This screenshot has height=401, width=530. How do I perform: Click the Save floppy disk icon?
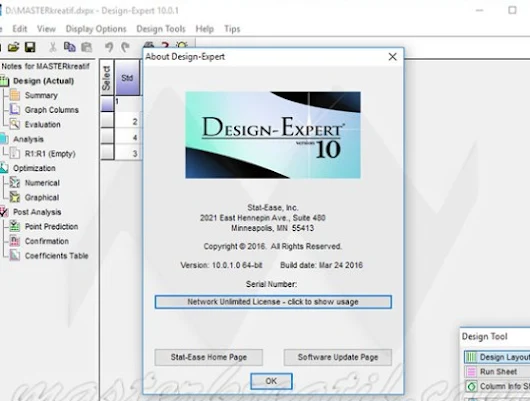click(x=30, y=47)
